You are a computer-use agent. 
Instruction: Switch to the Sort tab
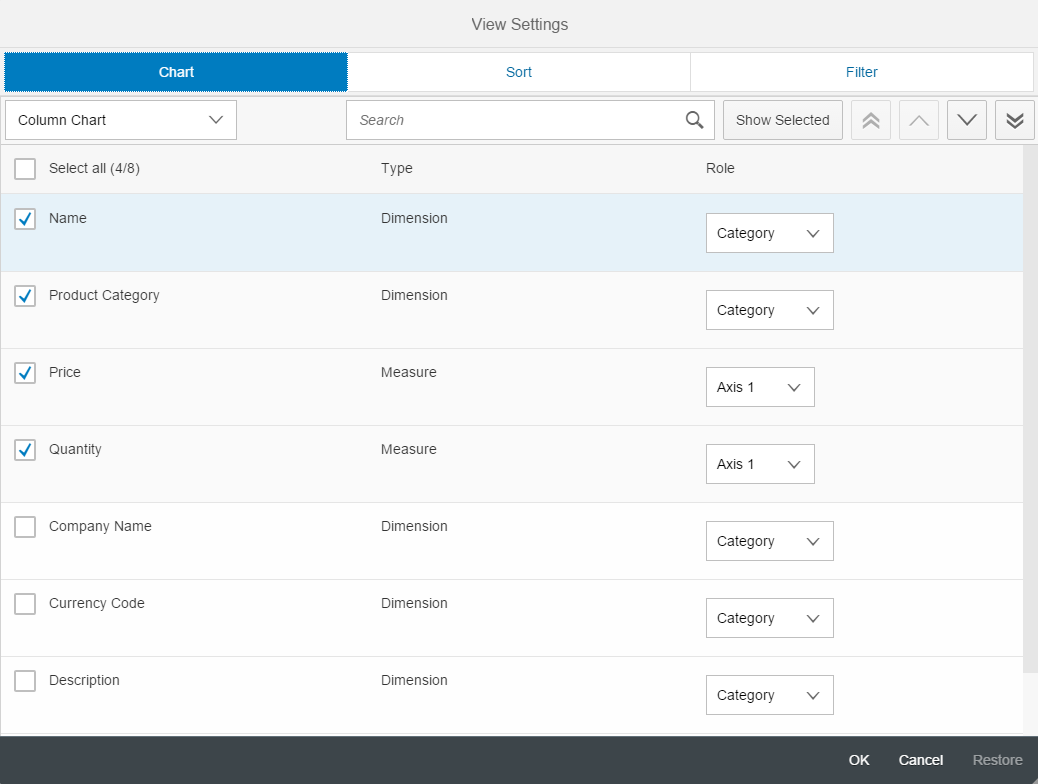[518, 72]
